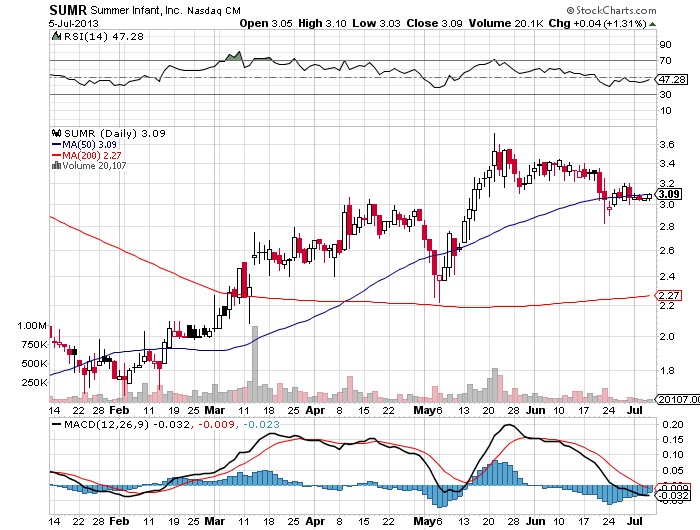Click the SUMR (Daily) 3.09 legend text
Viewport: 700px width, 530px height.
point(115,134)
